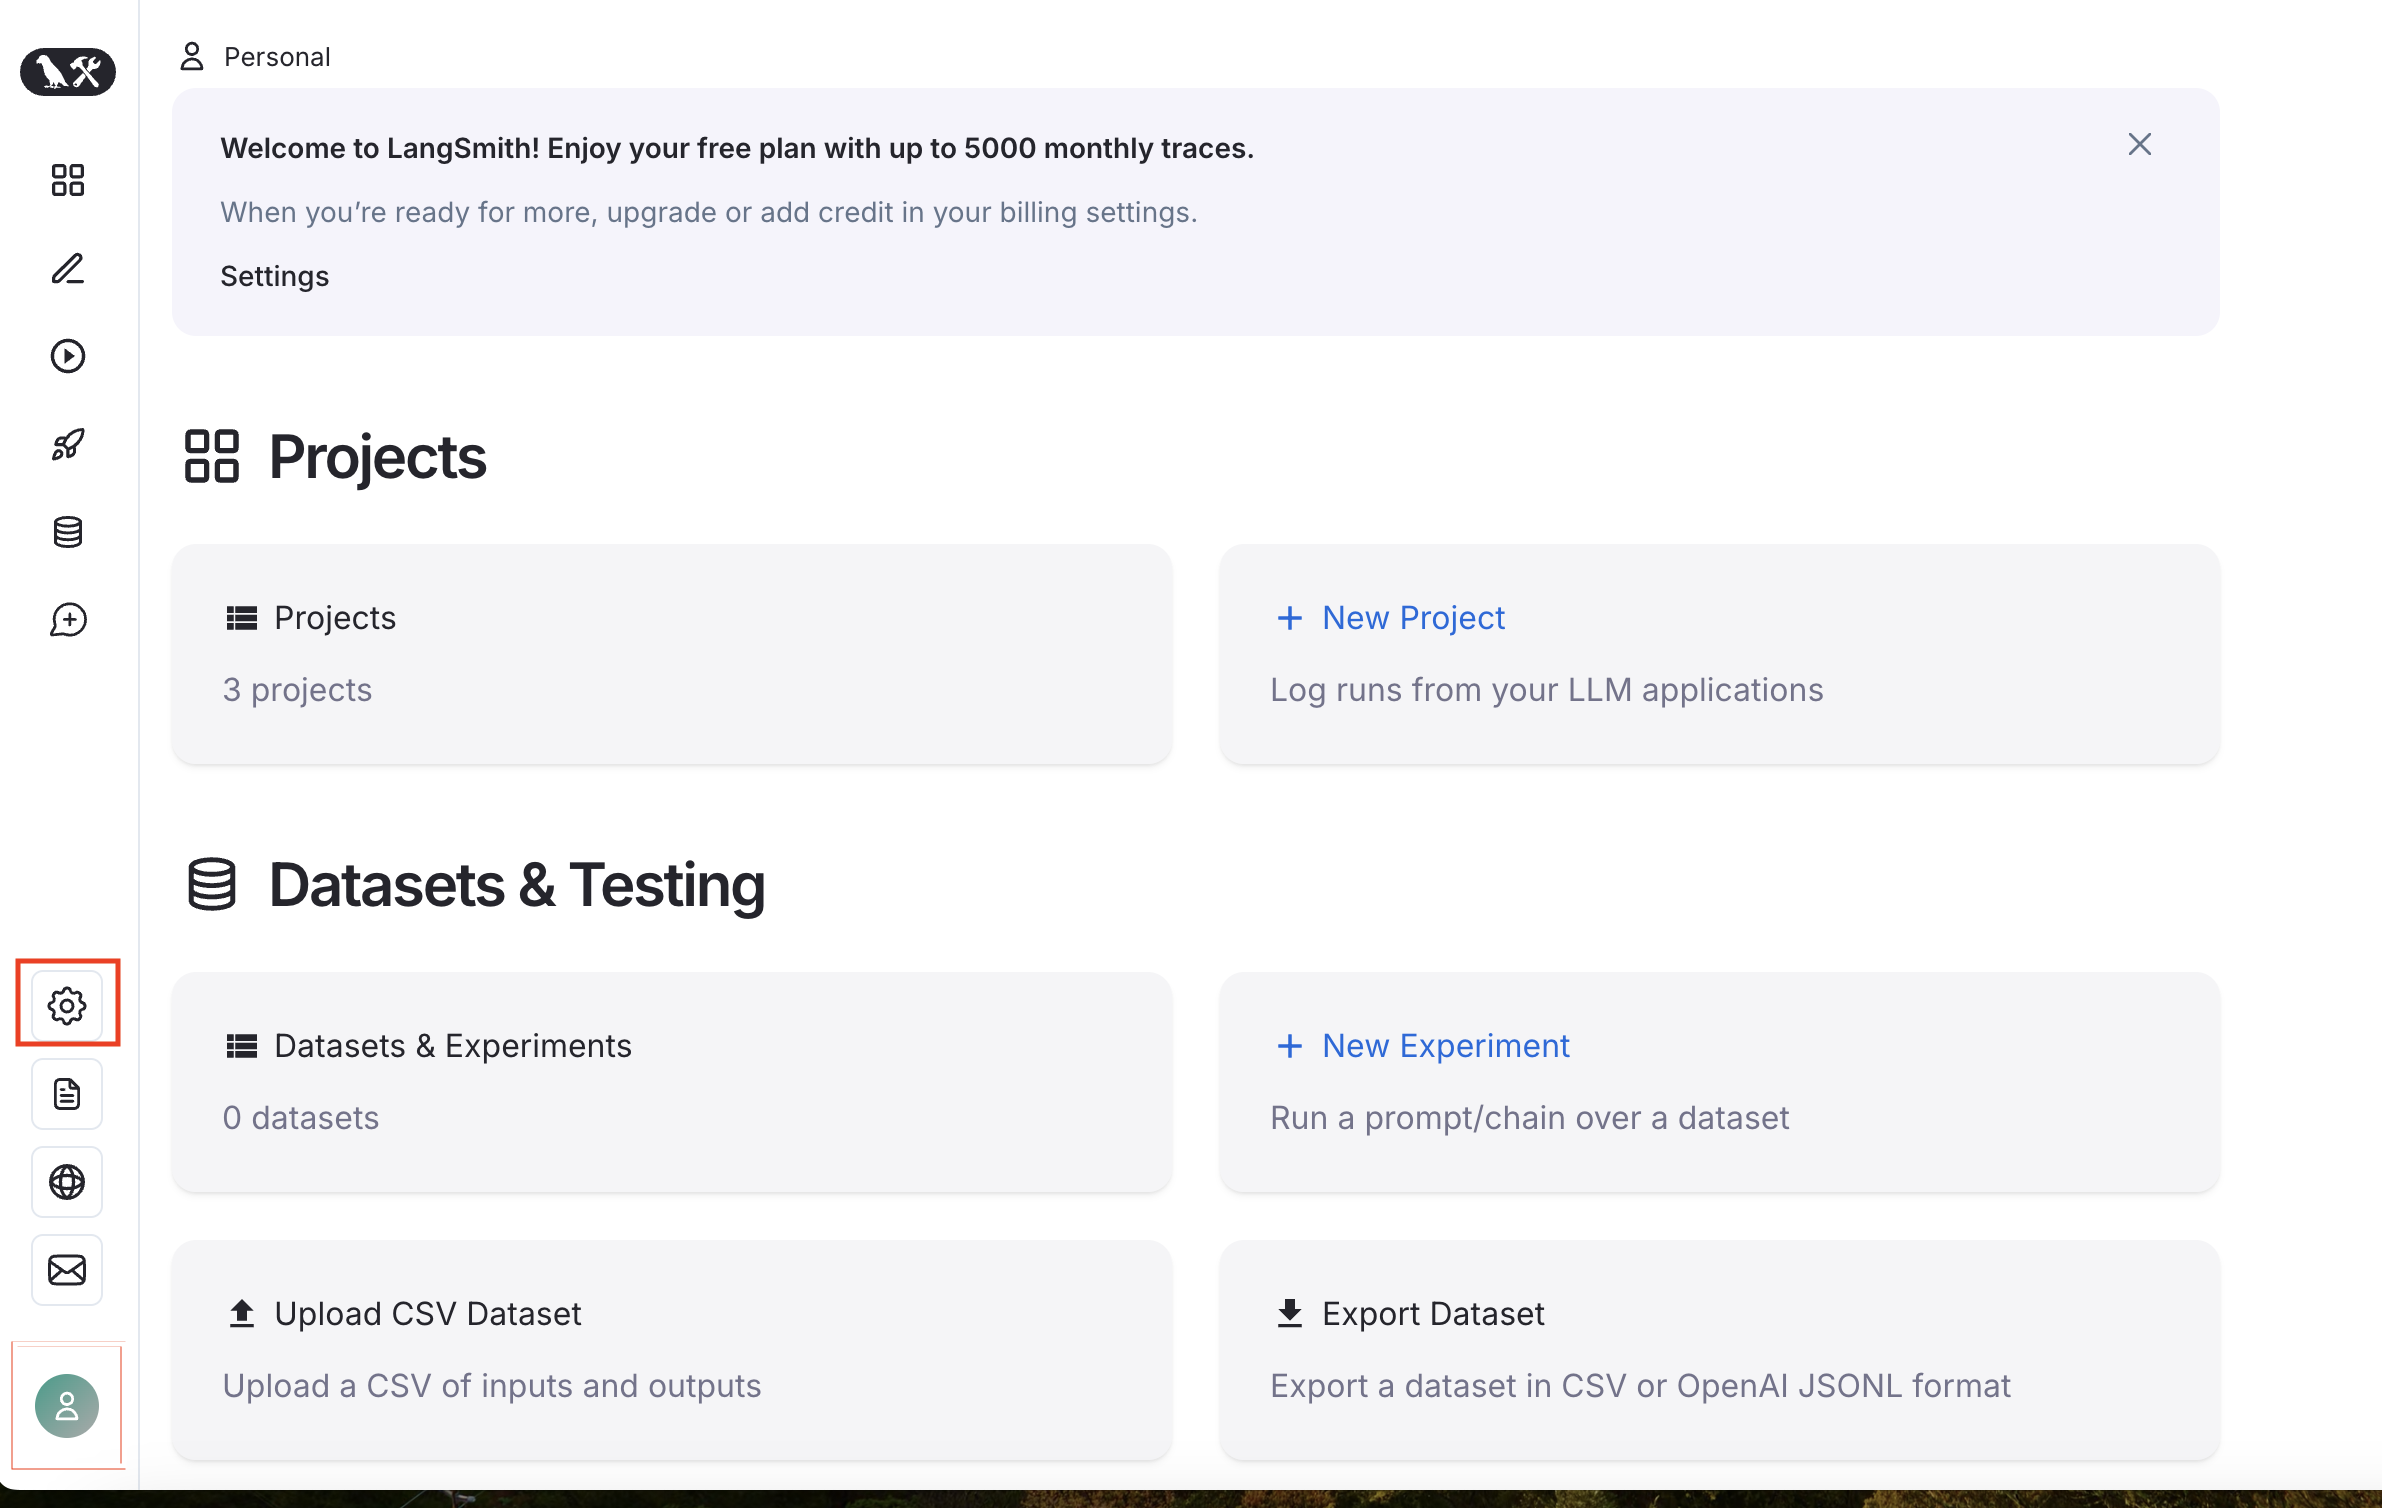Dismiss the welcome banner with X

coord(2139,145)
